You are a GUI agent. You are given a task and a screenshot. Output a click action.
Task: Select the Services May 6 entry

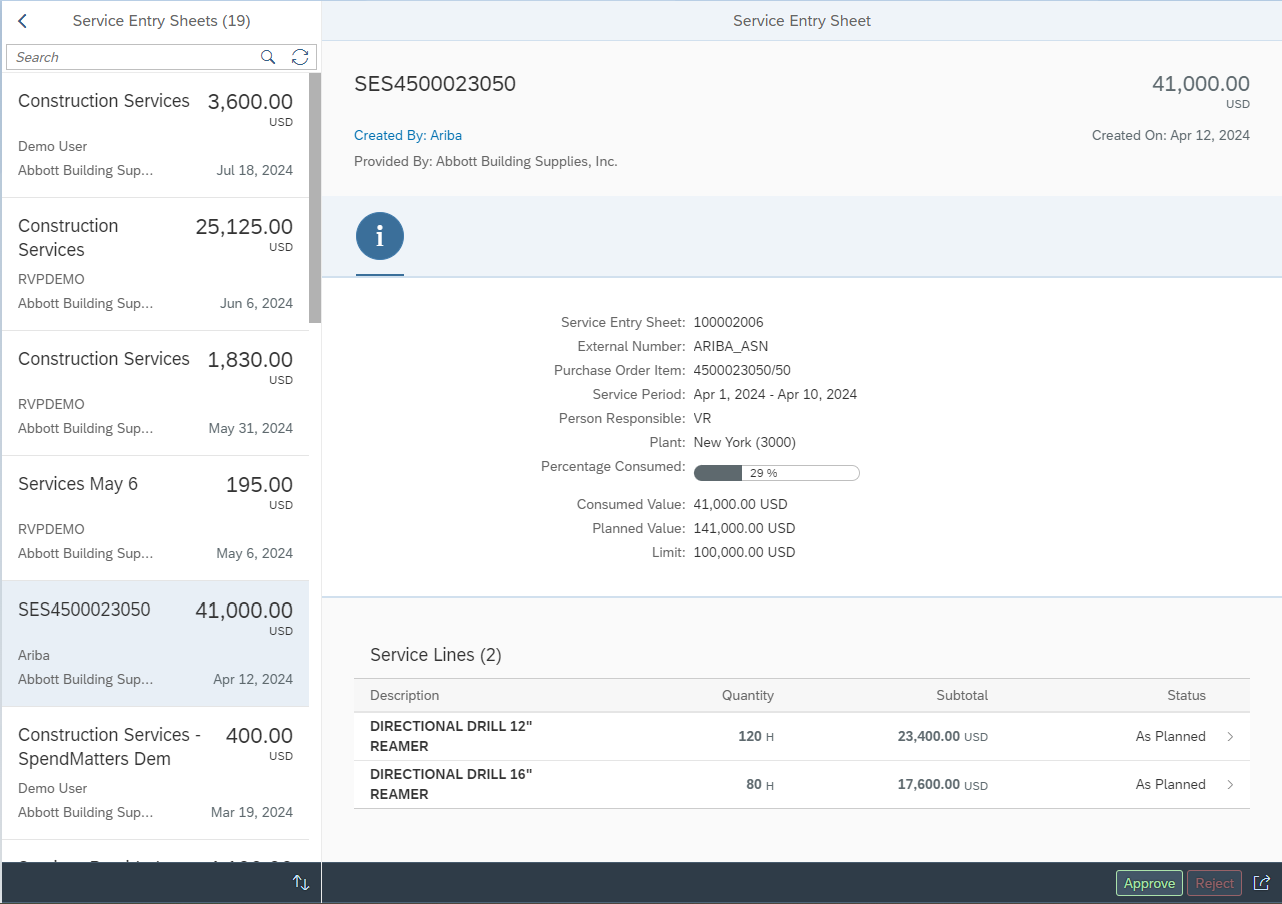point(155,515)
